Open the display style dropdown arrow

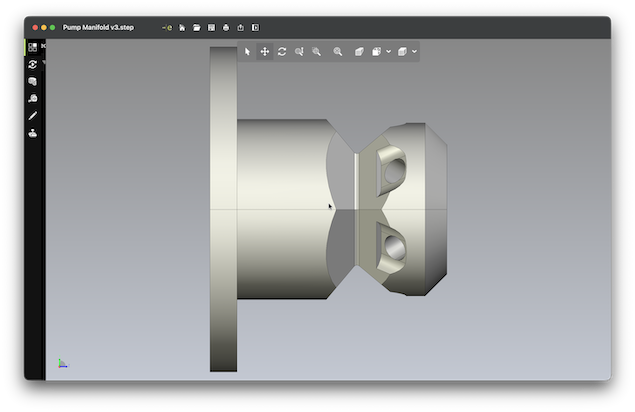(x=414, y=51)
